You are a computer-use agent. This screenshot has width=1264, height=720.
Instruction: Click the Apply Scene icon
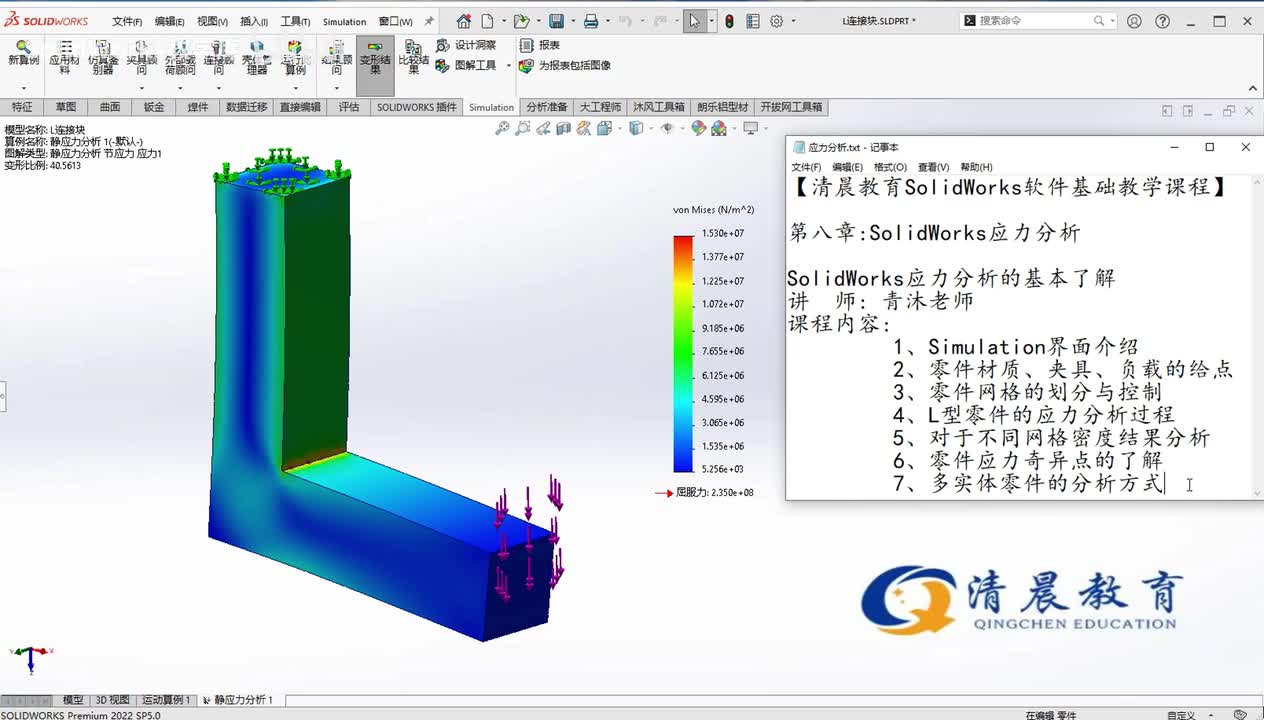(x=718, y=128)
